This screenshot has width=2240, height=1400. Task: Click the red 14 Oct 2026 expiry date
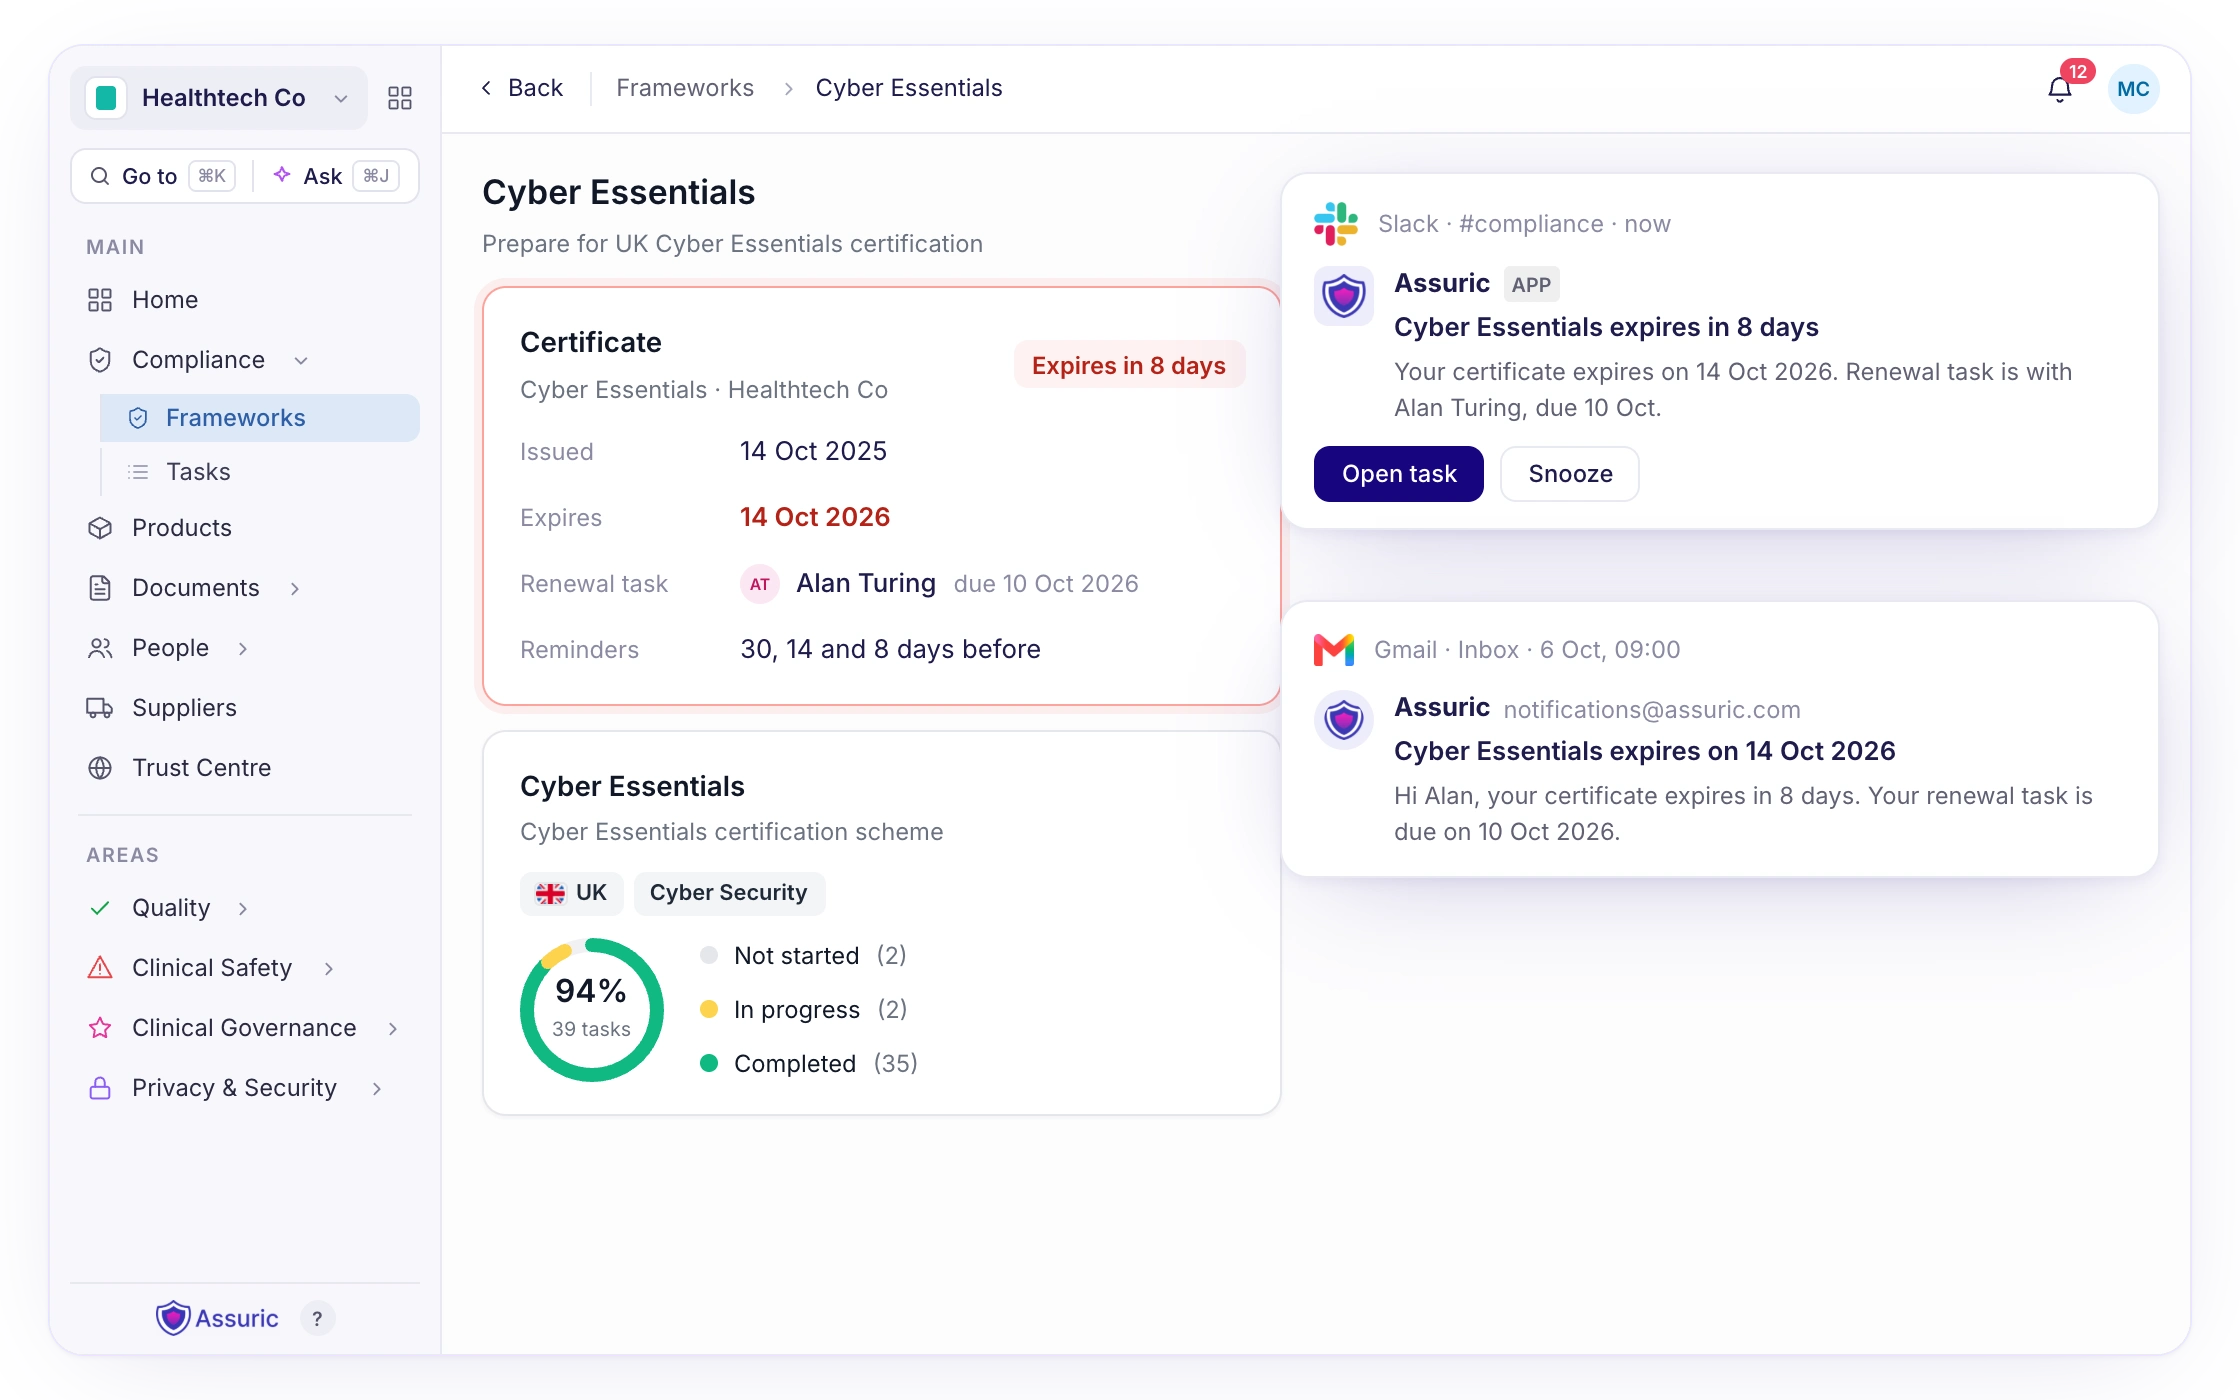tap(815, 517)
